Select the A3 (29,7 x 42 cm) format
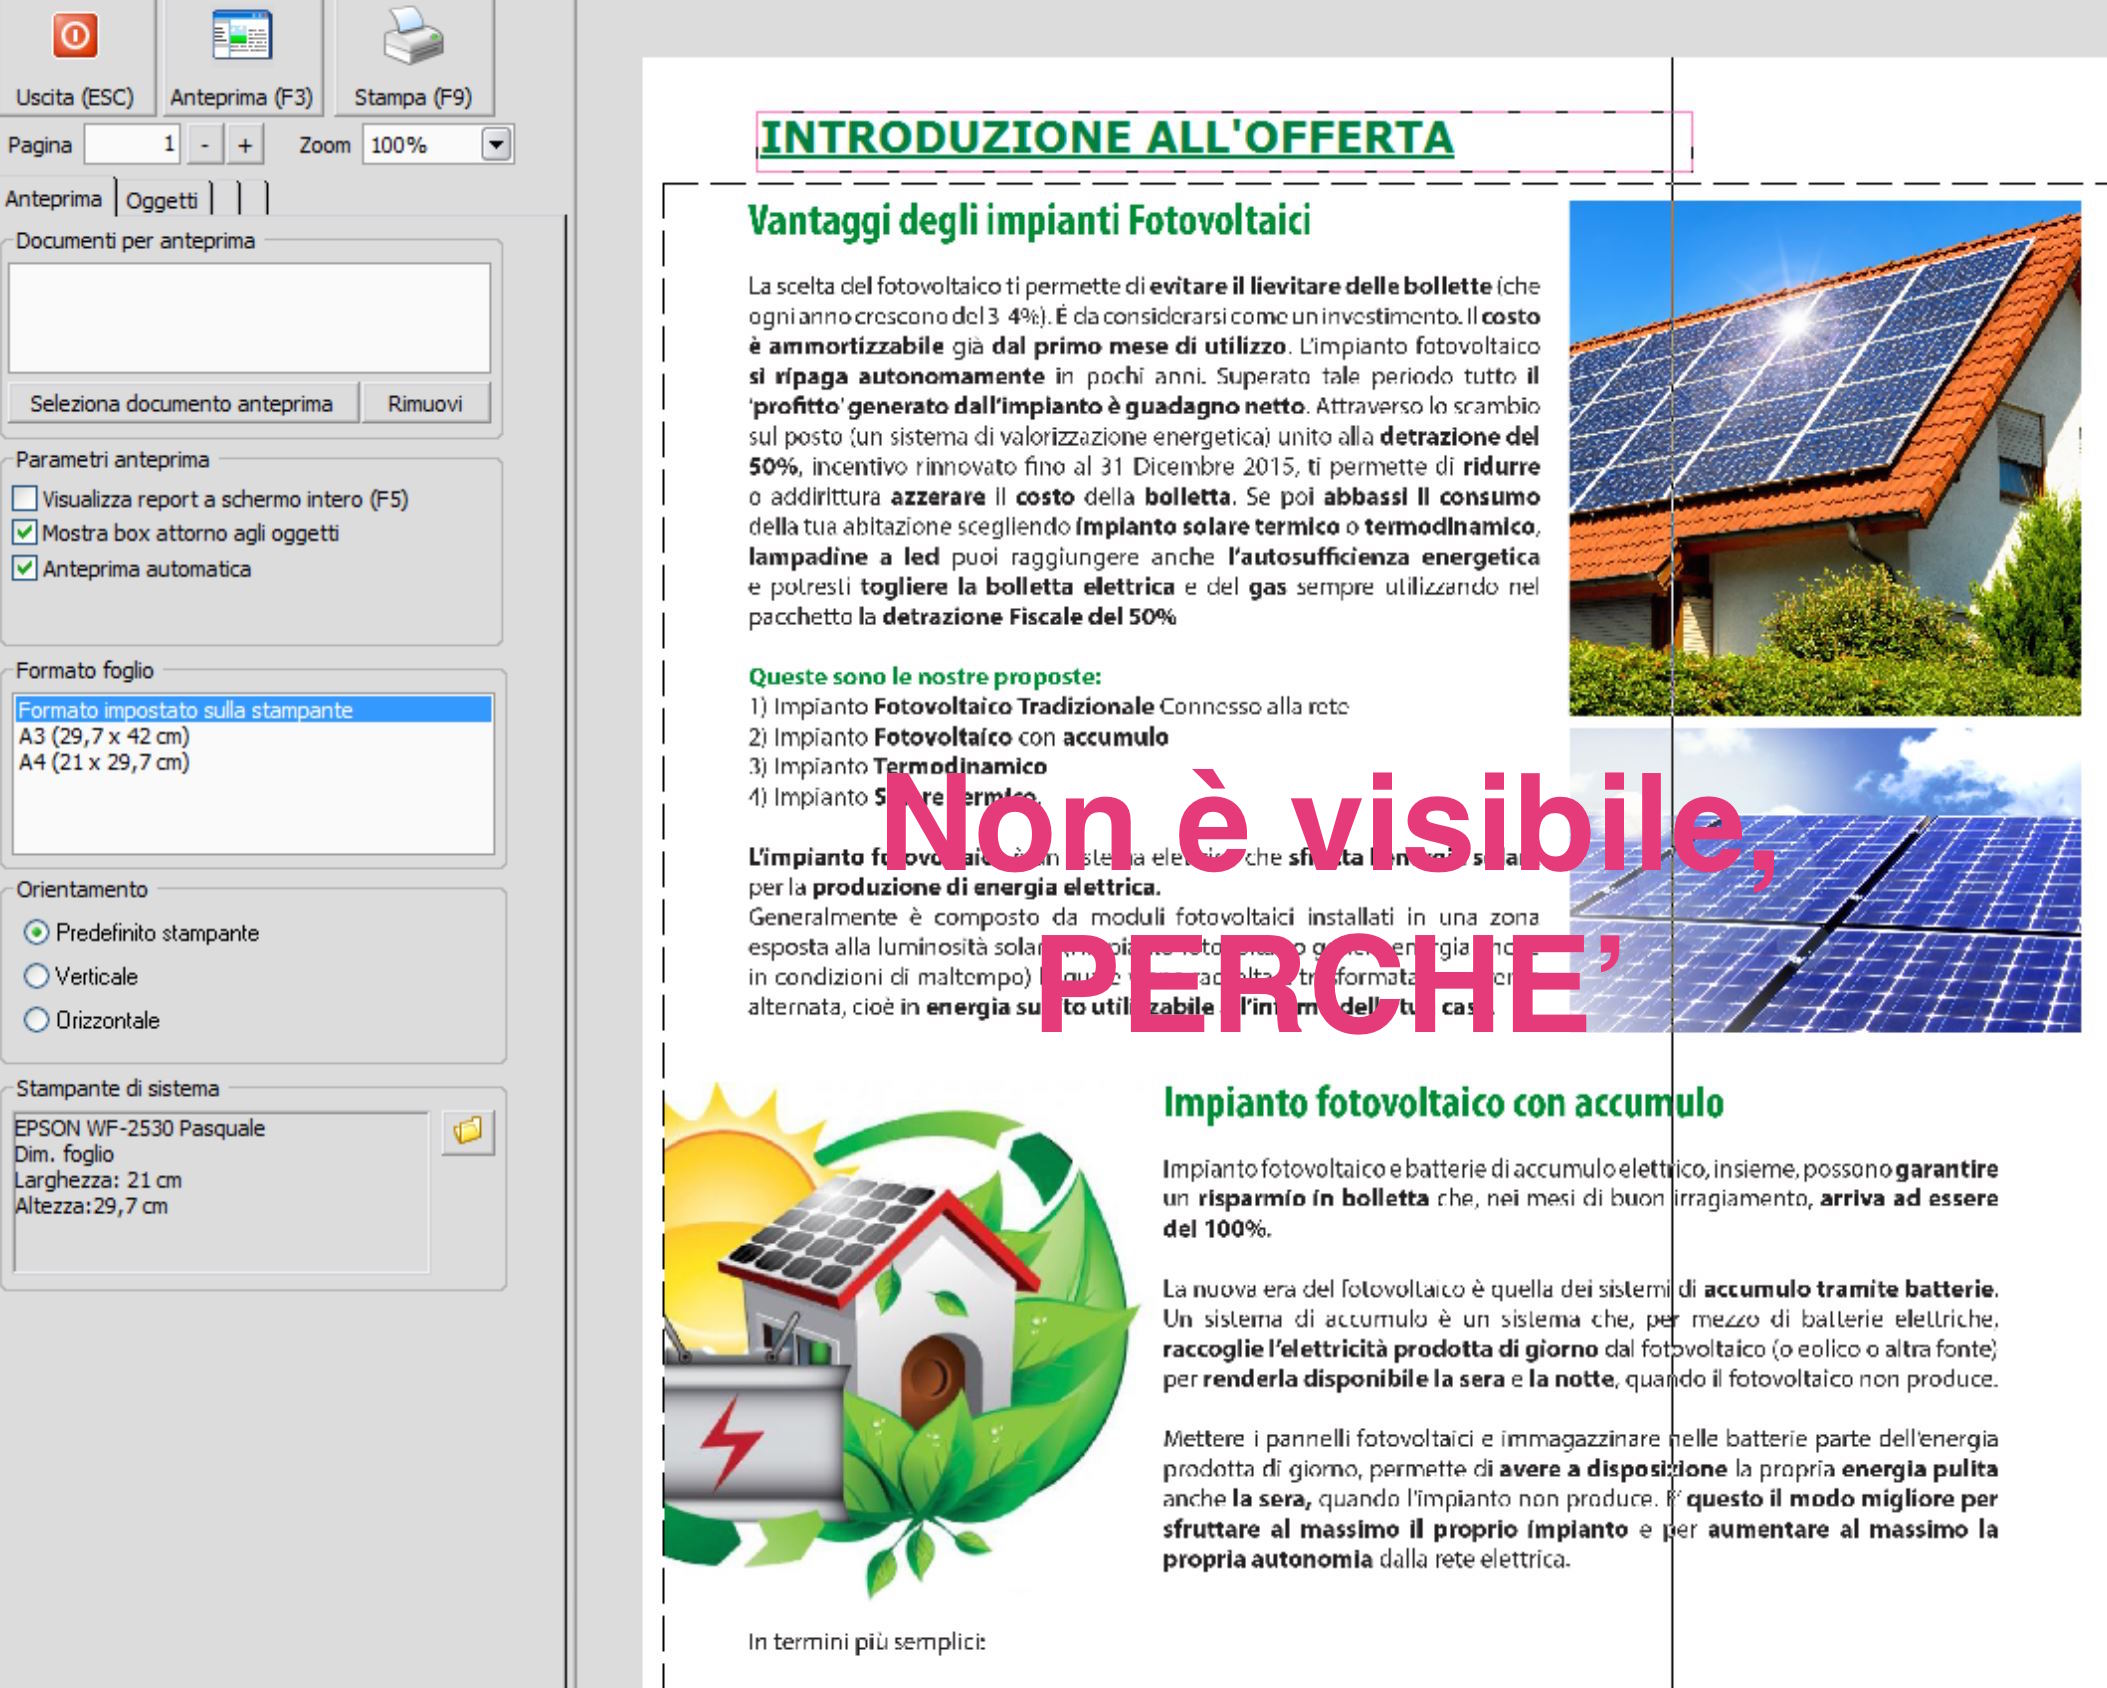This screenshot has width=2107, height=1688. (x=104, y=736)
